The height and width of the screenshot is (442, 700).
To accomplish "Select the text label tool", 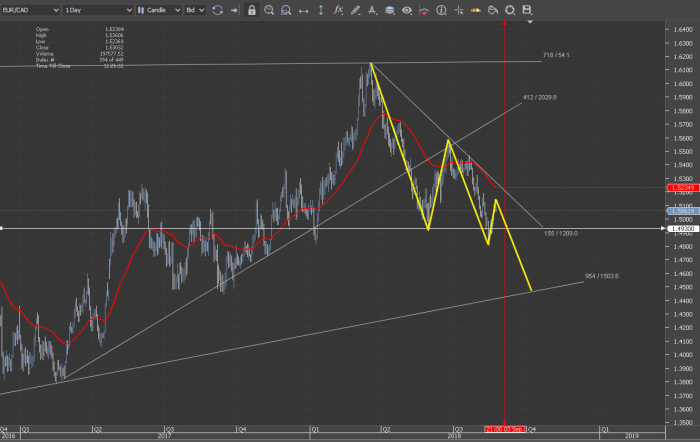I will click(x=372, y=10).
